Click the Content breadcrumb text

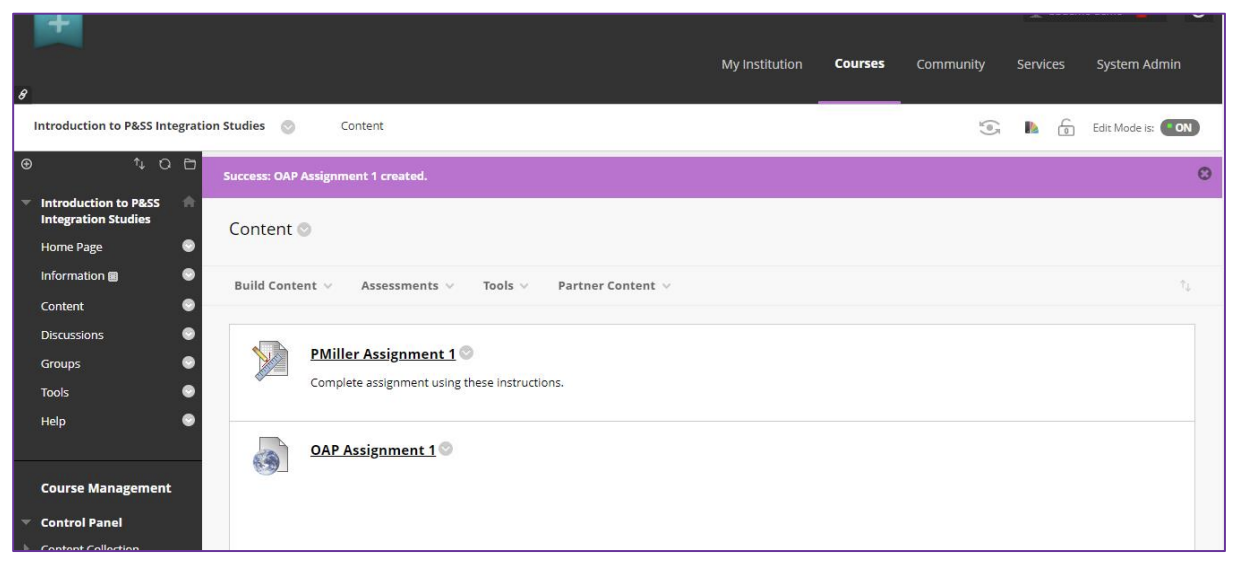point(362,127)
